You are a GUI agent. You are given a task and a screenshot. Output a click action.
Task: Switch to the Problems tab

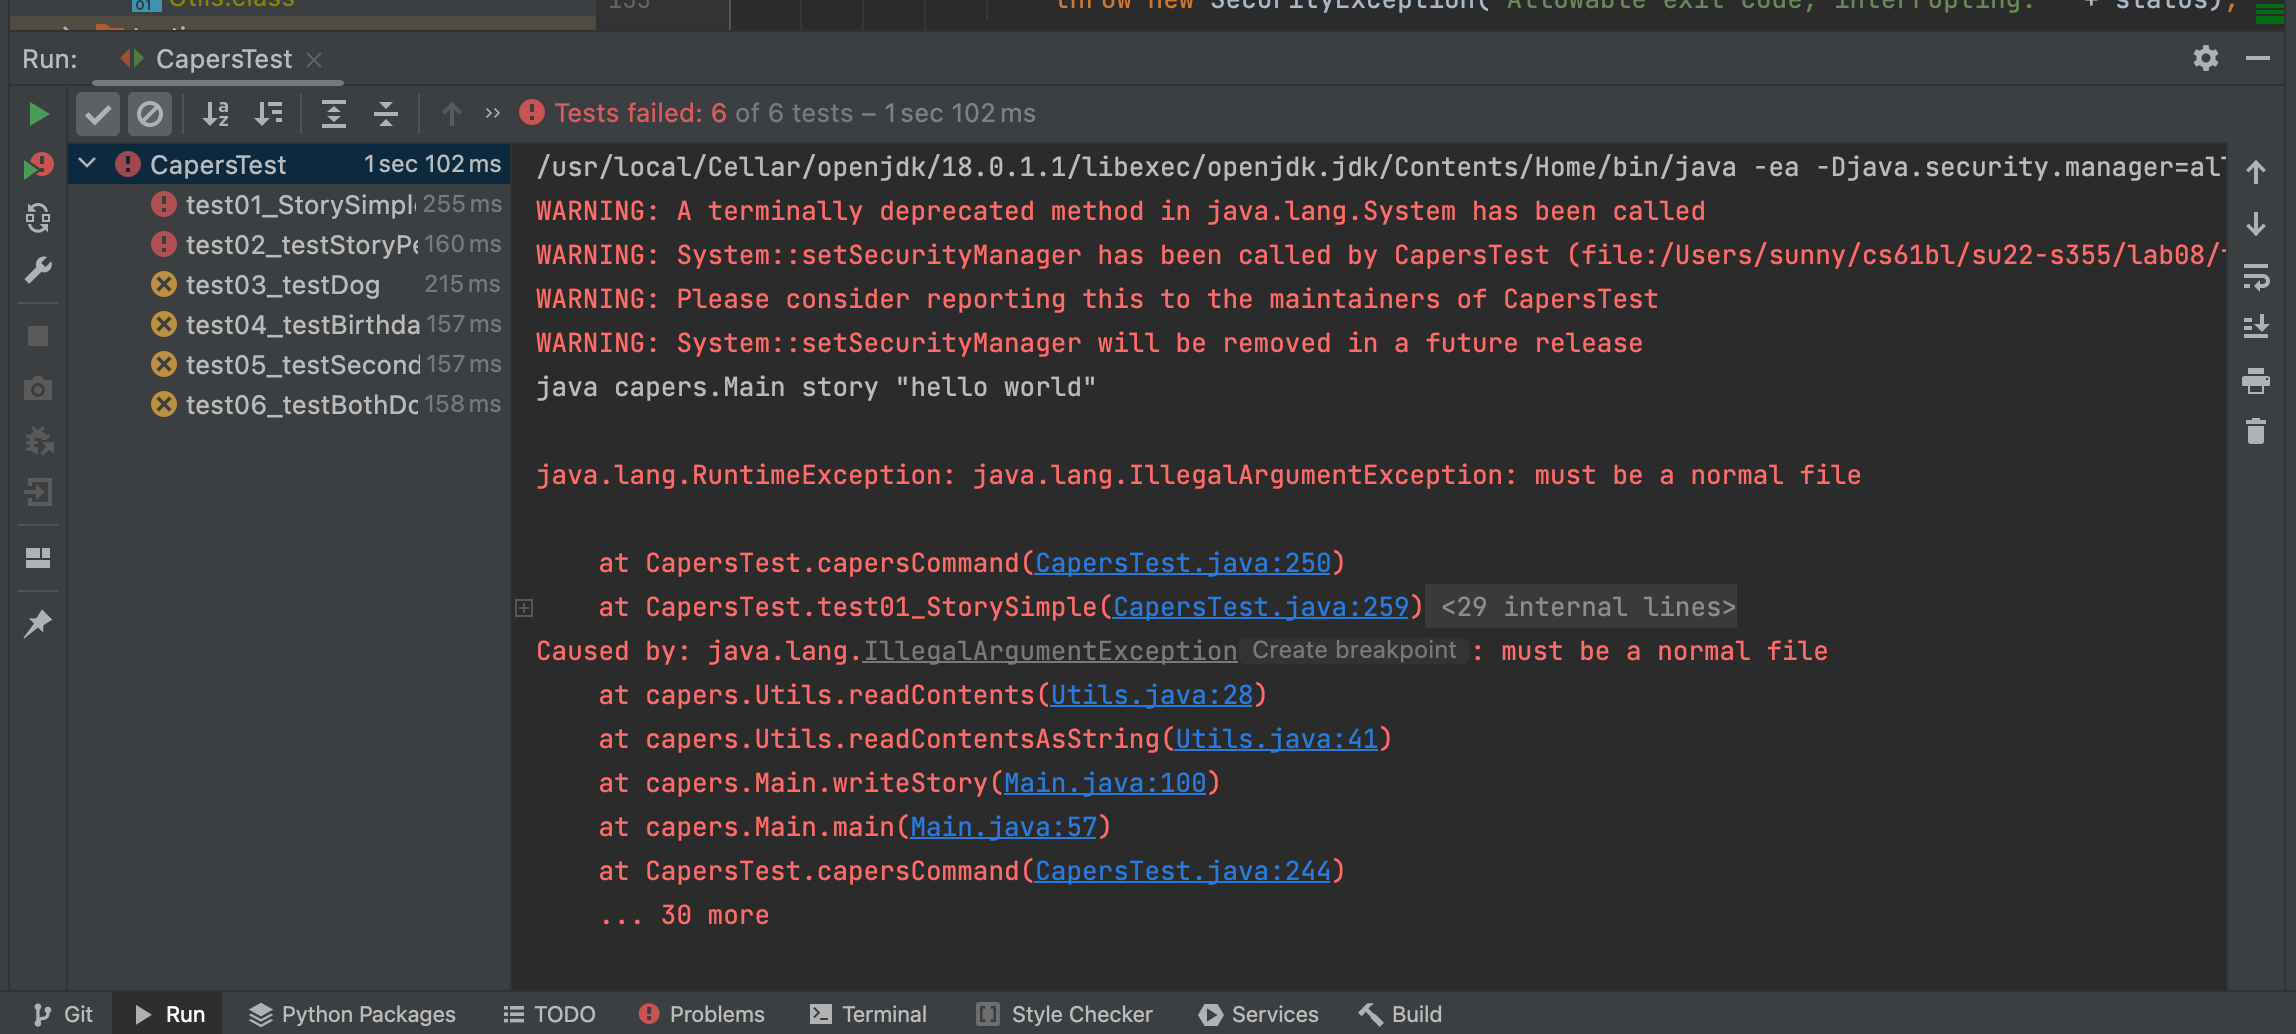[702, 1014]
